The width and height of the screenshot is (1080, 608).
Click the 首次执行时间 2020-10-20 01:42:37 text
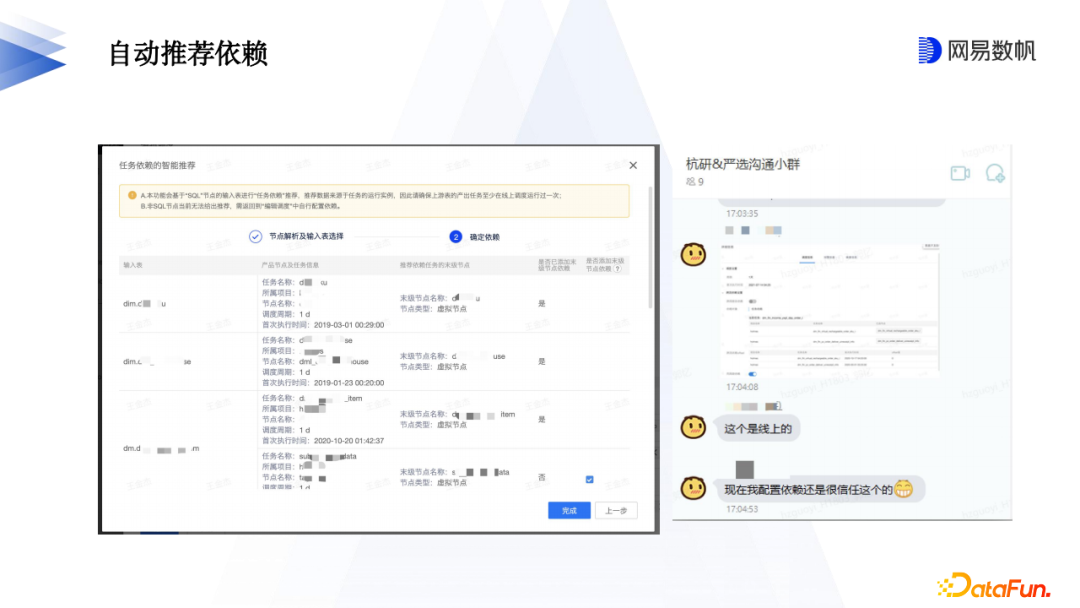tap(323, 441)
